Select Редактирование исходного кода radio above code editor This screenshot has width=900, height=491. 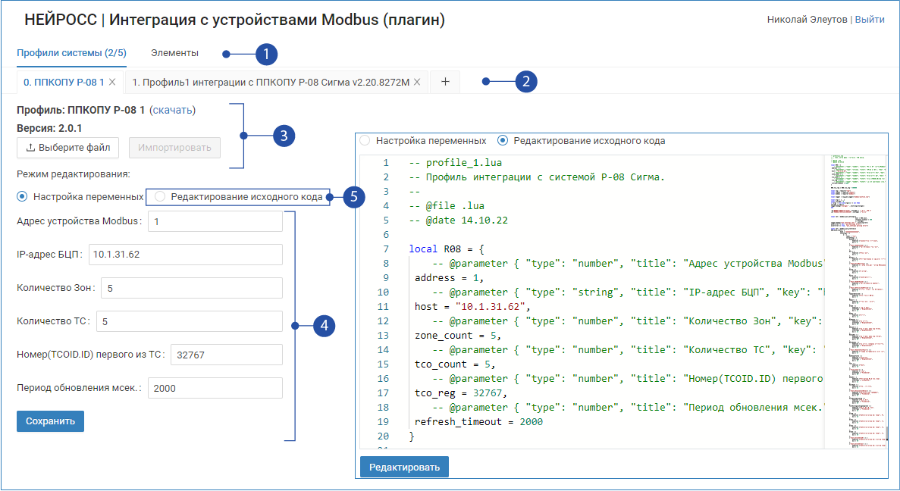502,141
